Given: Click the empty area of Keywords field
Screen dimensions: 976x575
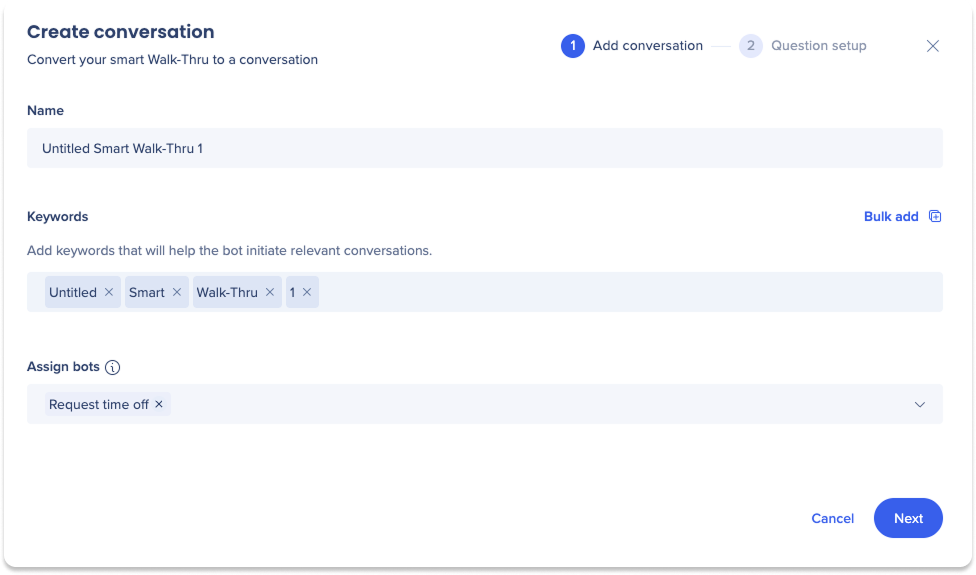Looking at the screenshot, I should 629,292.
